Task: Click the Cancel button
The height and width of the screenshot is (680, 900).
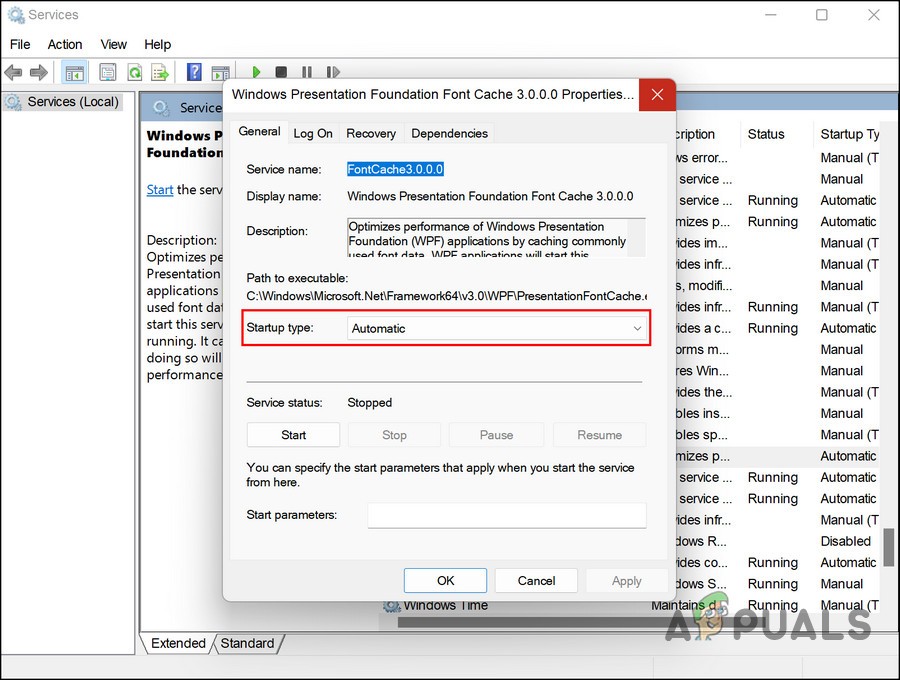Action: [536, 581]
